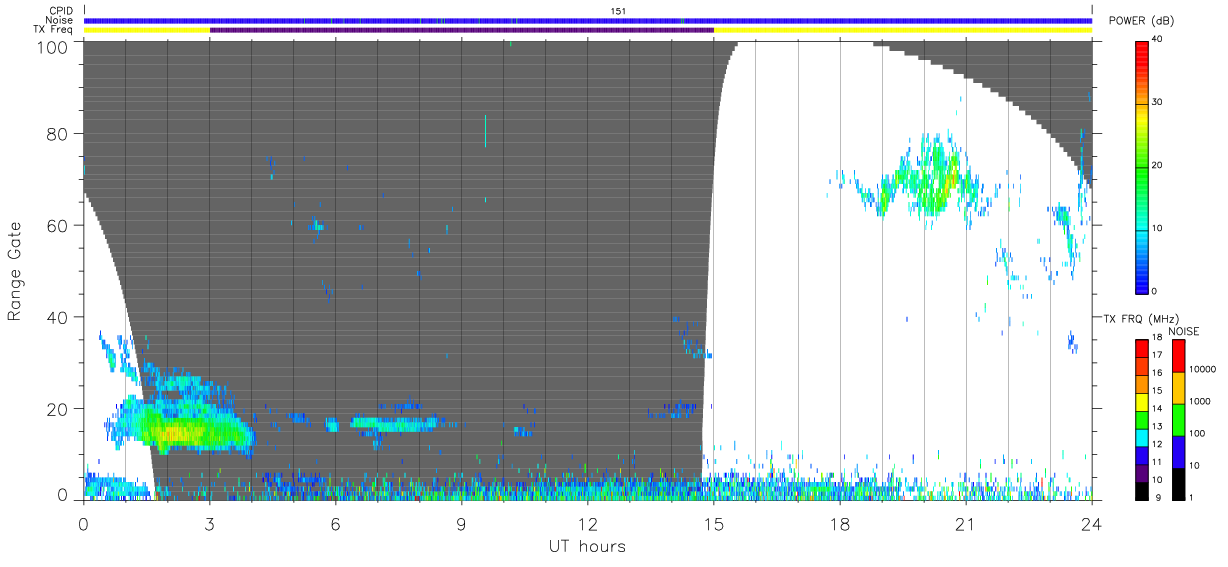Click the UT hours axis title
The height and width of the screenshot is (567, 1228).
point(587,547)
